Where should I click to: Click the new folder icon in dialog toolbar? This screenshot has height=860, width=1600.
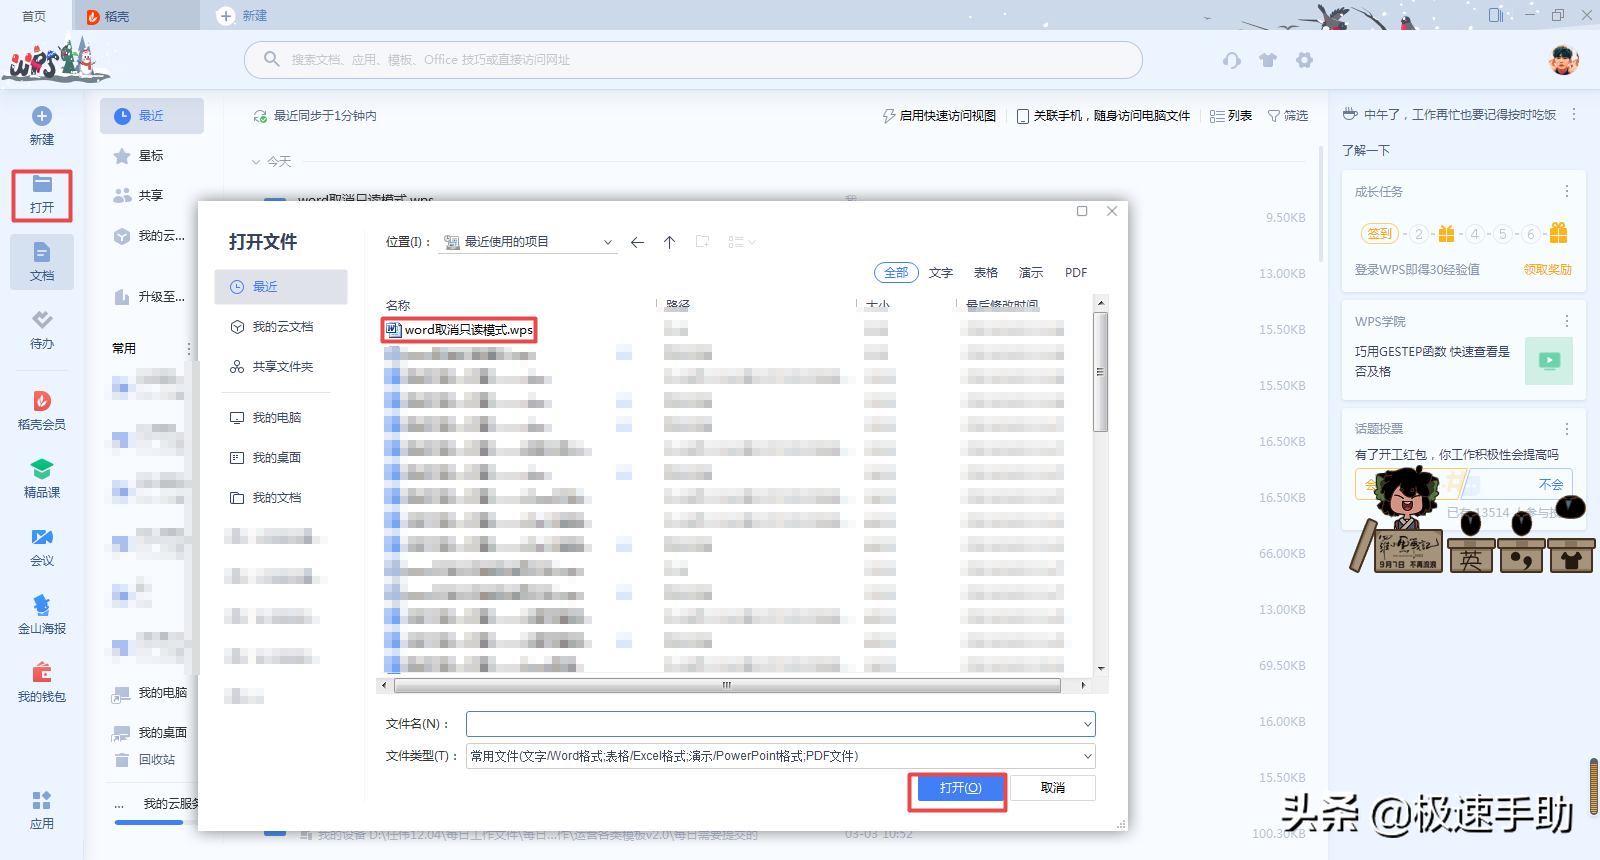coord(703,242)
